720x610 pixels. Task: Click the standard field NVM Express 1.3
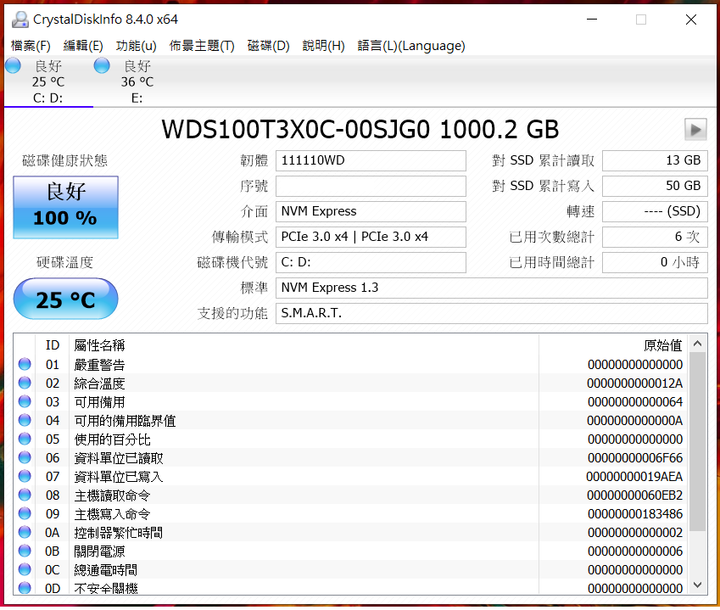[492, 288]
